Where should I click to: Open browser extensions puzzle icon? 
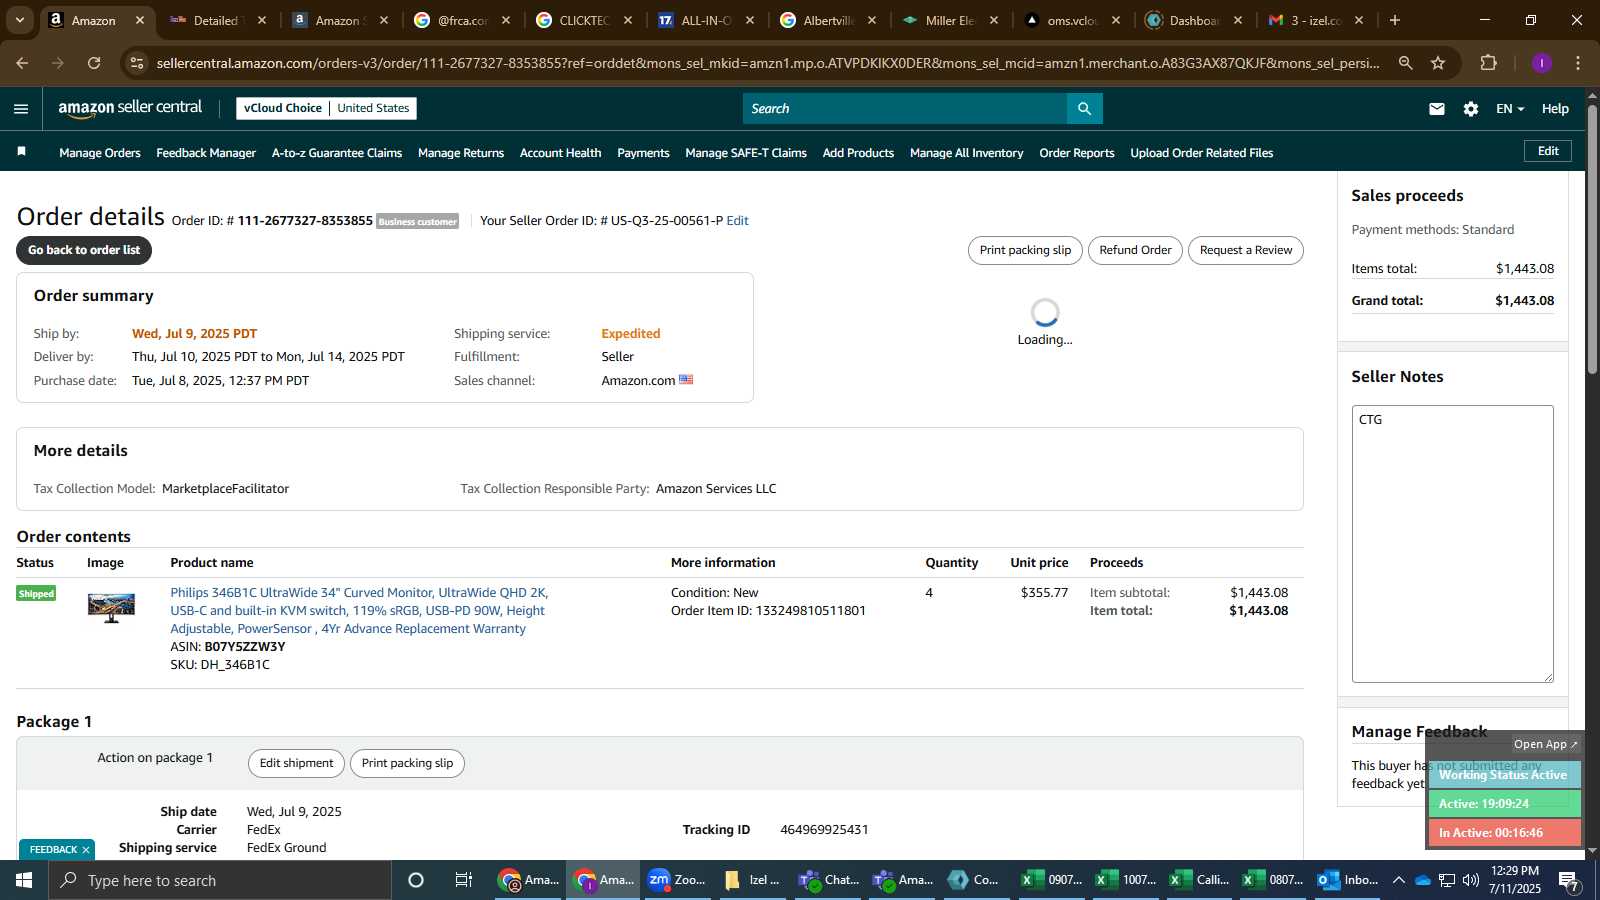click(1489, 63)
